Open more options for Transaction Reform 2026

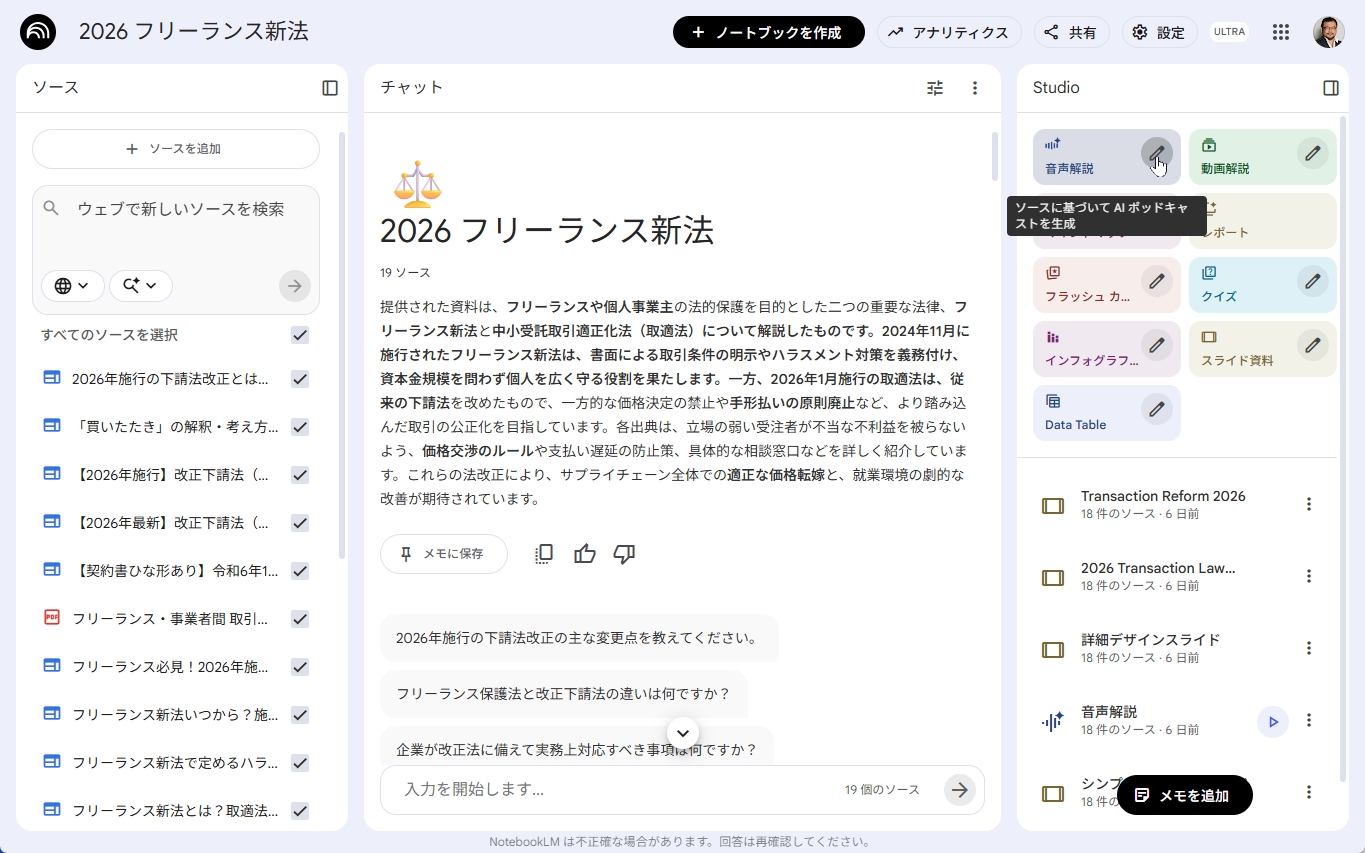tap(1308, 505)
